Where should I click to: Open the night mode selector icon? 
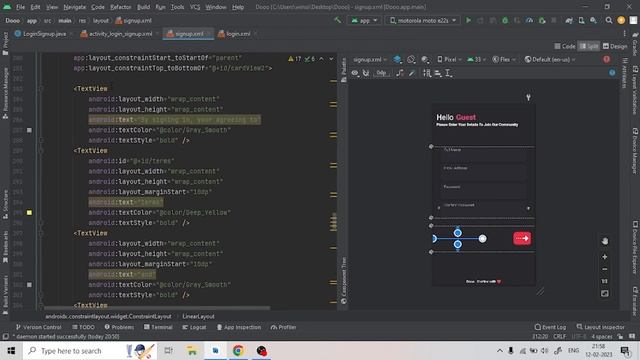tap(425, 60)
